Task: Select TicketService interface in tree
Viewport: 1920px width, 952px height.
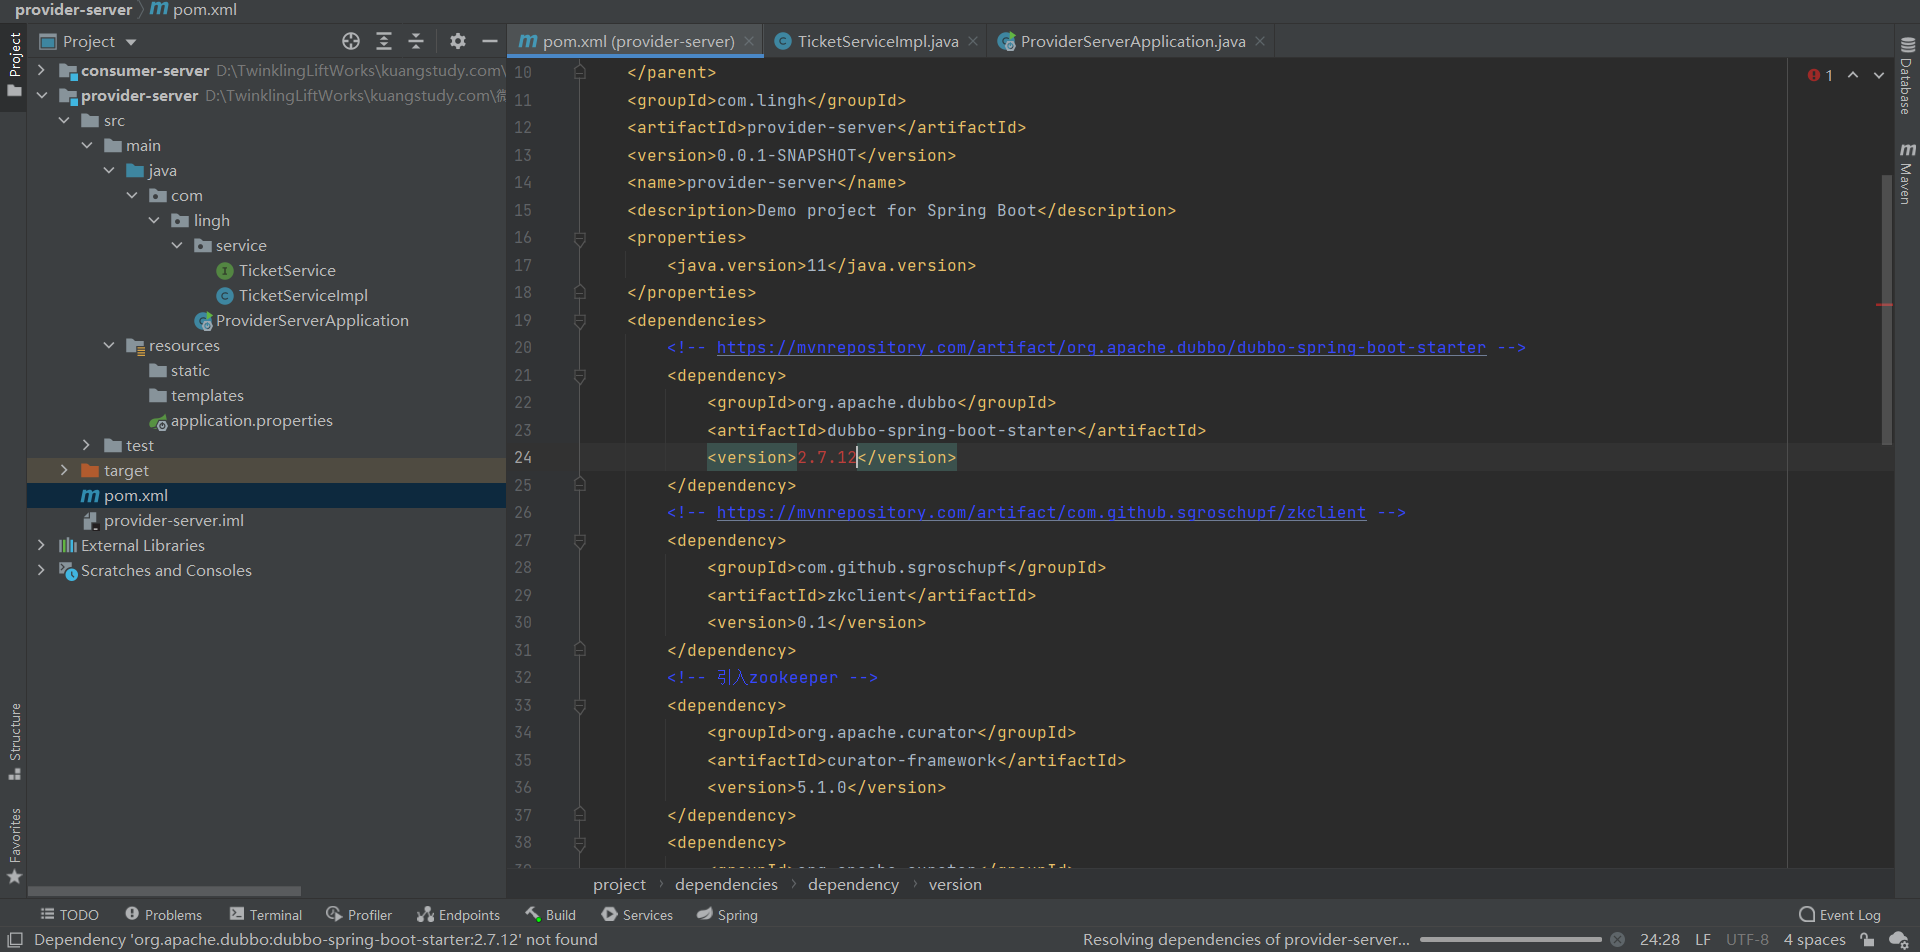Action: pyautogui.click(x=287, y=270)
